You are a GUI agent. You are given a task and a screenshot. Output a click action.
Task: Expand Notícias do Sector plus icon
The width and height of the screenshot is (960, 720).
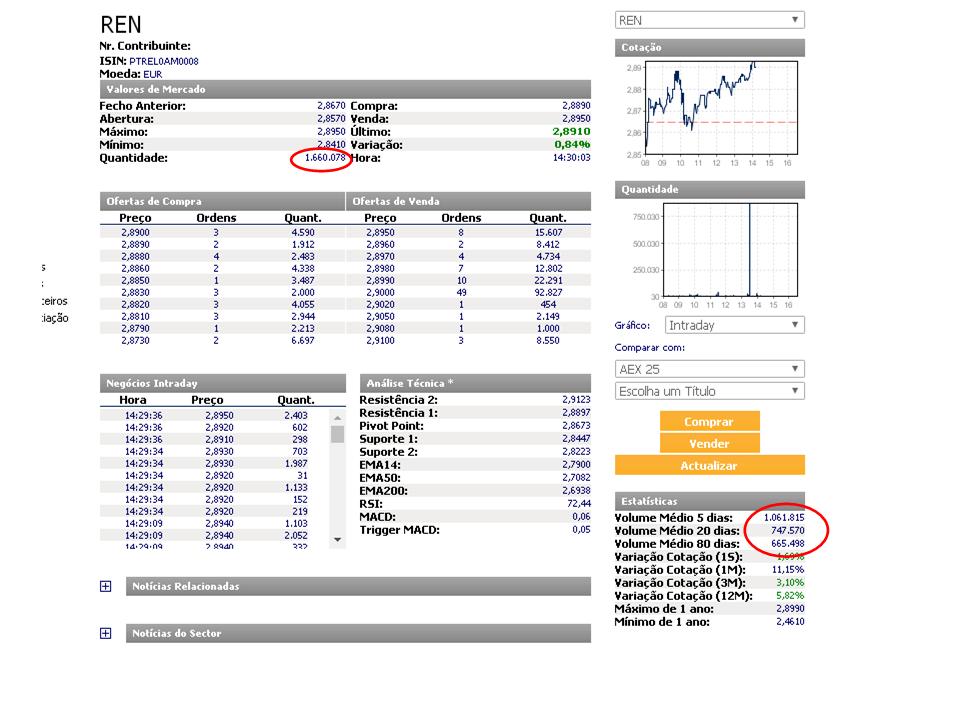[105, 633]
